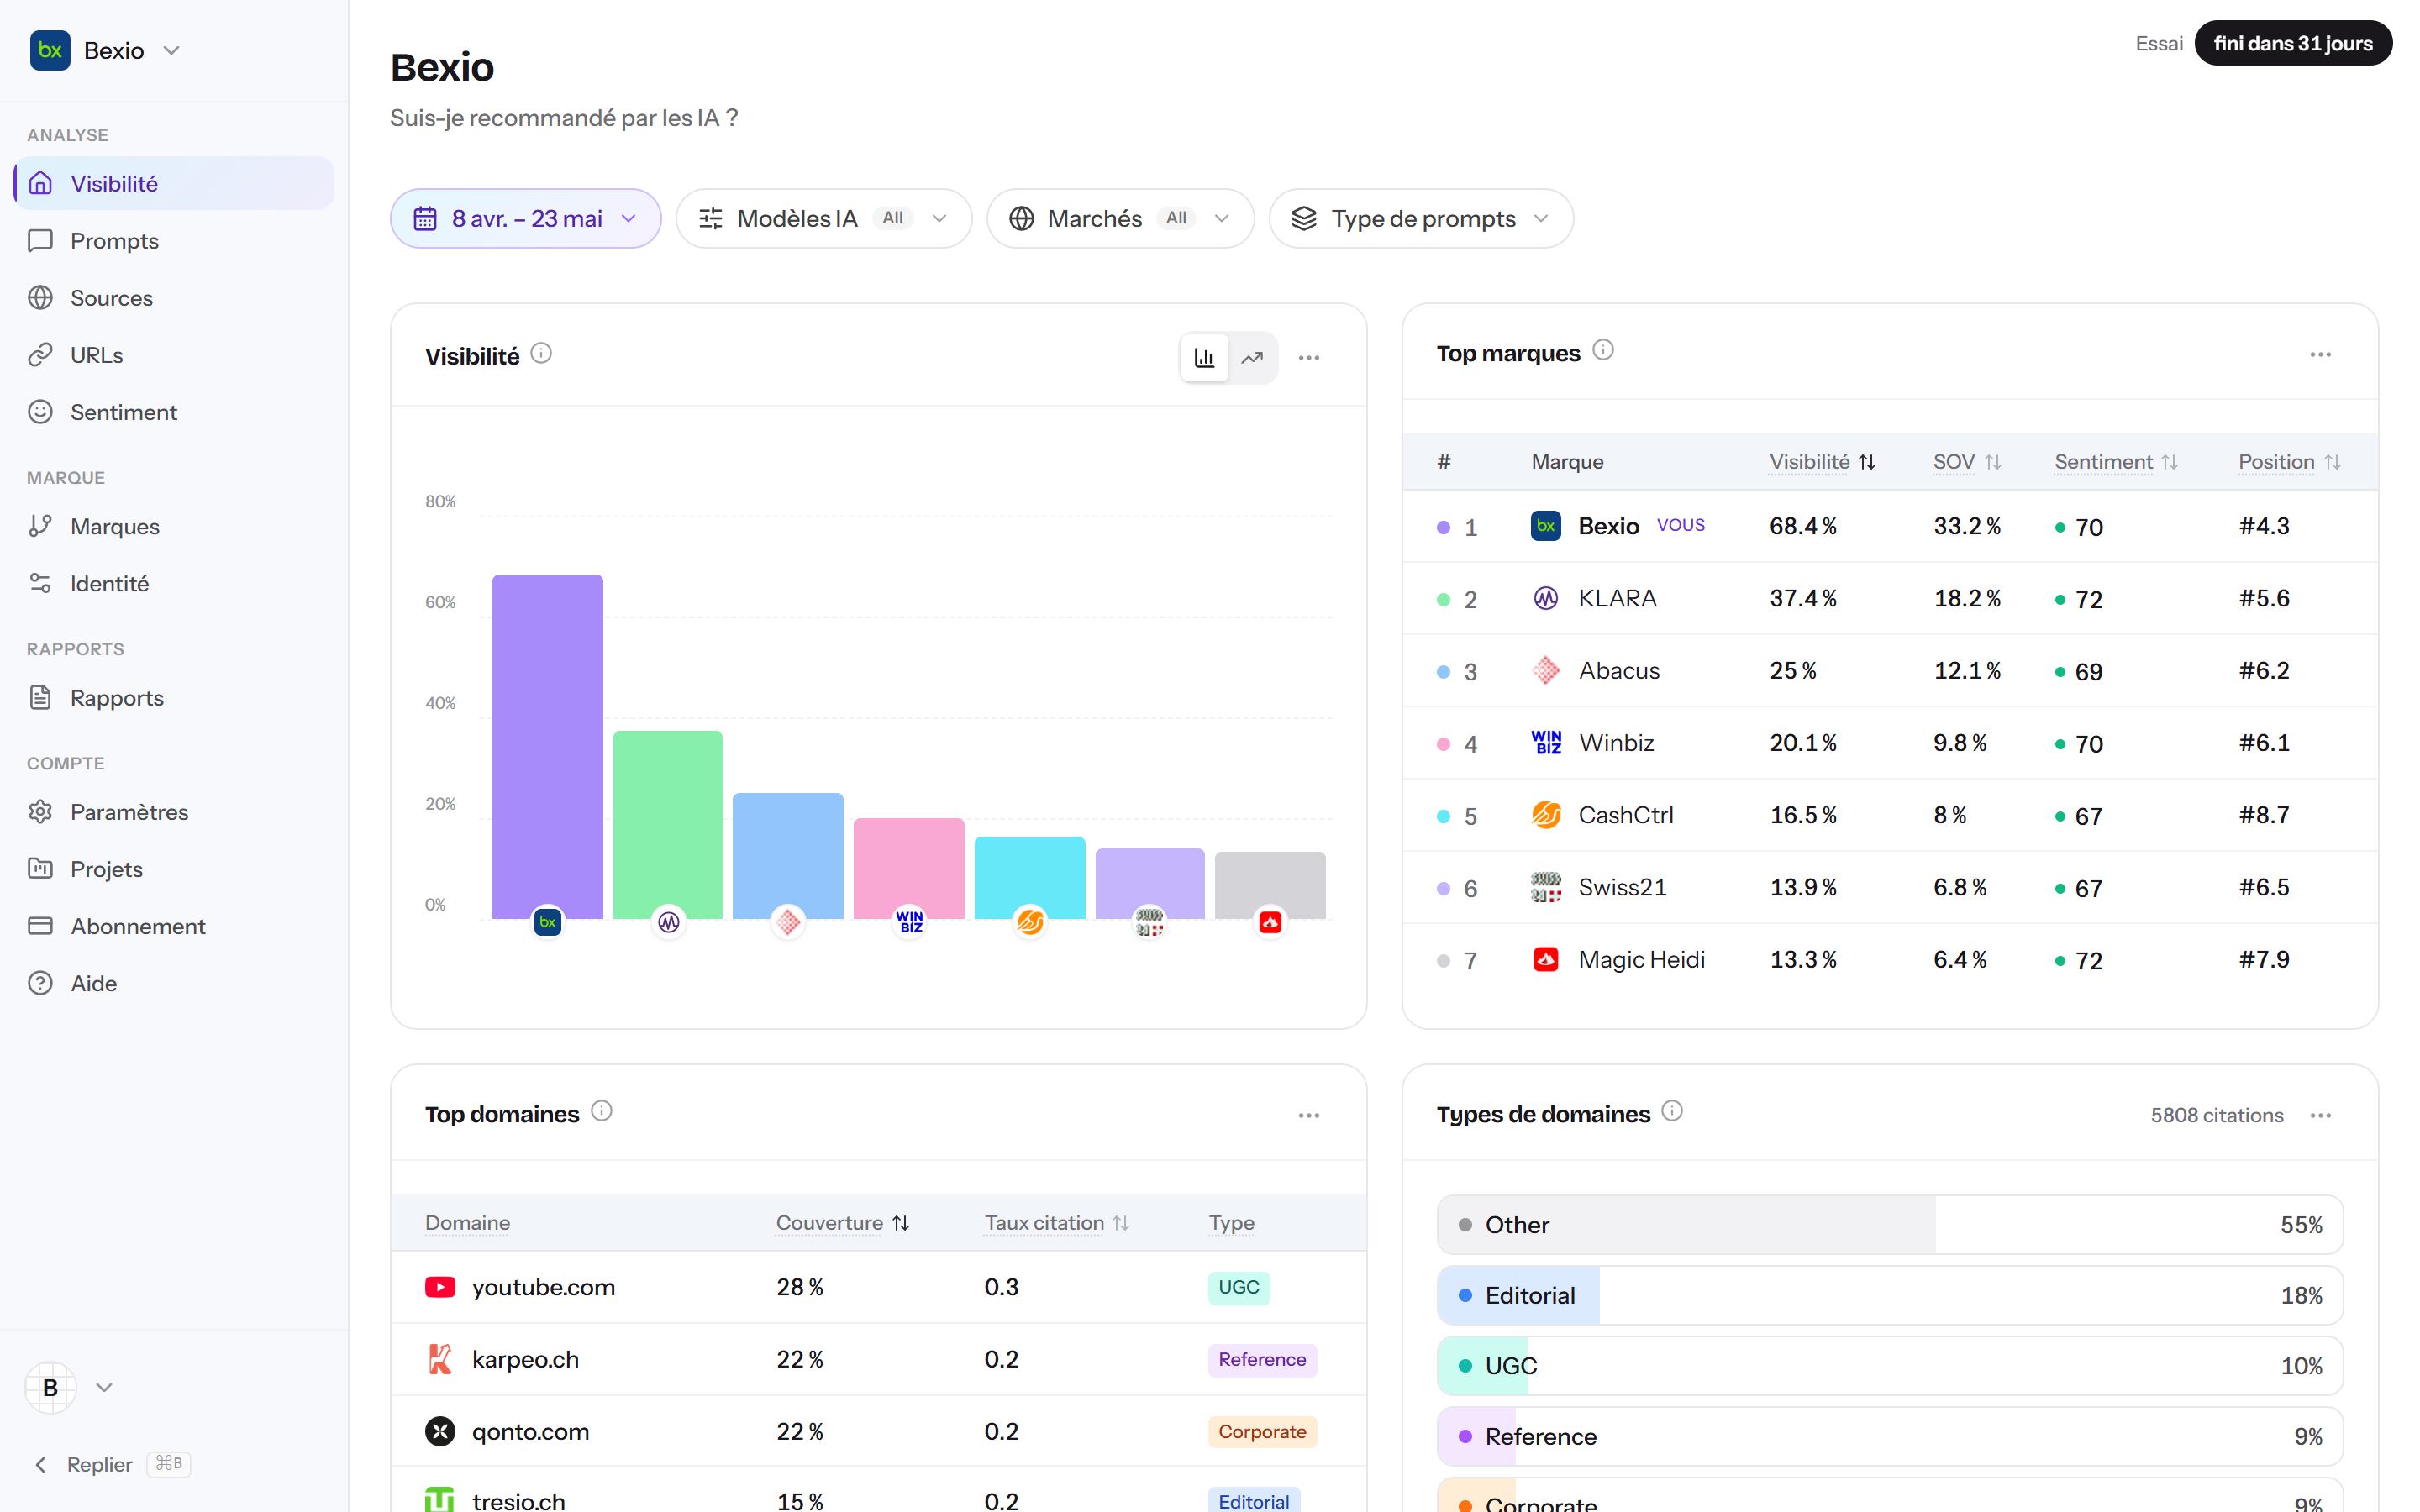Sort Top marques by Sentiment column
2420x1512 pixels.
tap(2115, 461)
